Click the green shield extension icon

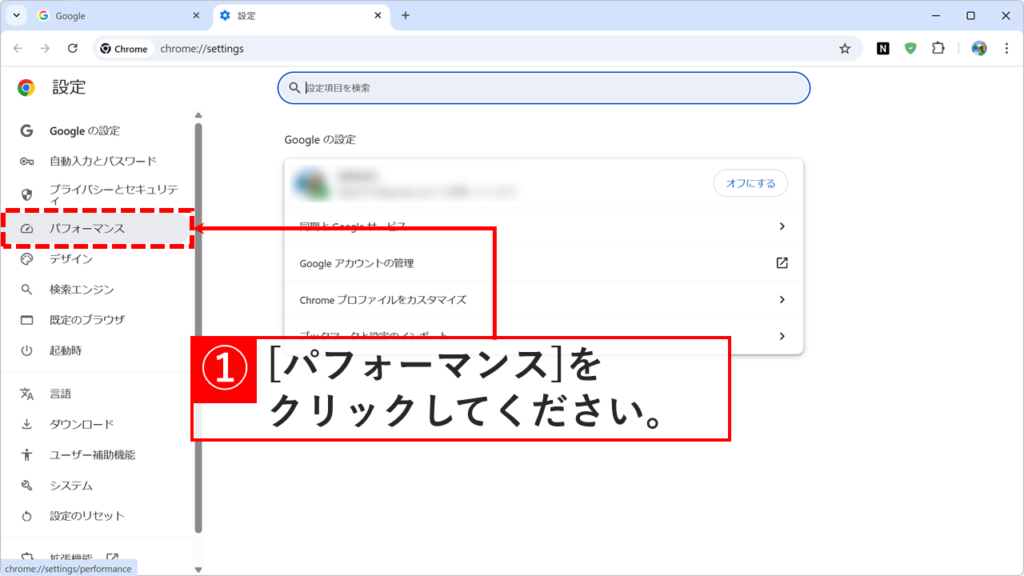coord(912,47)
